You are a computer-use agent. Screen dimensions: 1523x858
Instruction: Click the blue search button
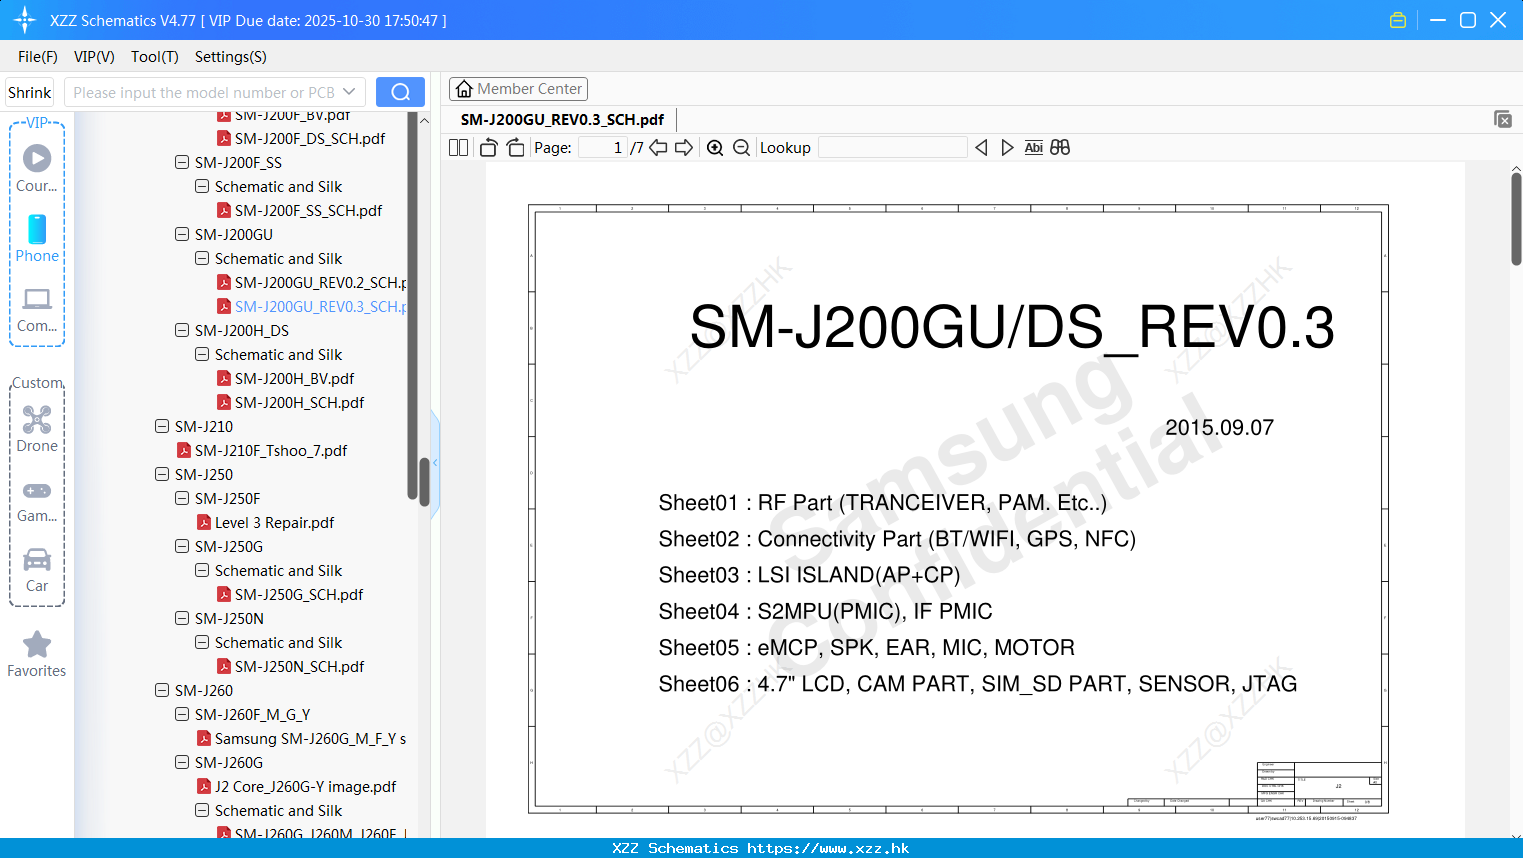pyautogui.click(x=400, y=92)
